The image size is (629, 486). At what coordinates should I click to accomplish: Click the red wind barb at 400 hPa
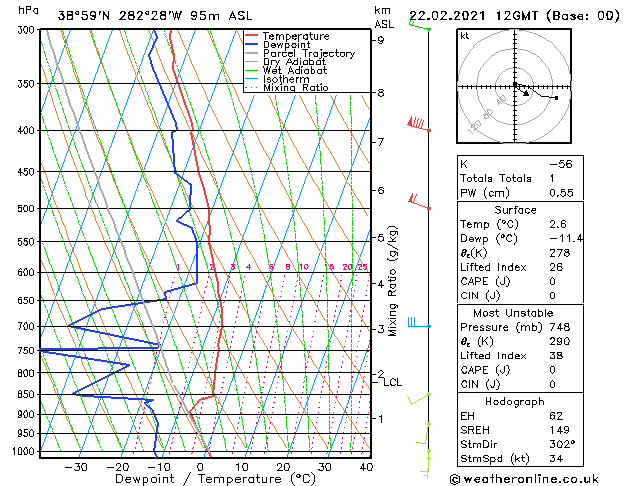coord(419,124)
